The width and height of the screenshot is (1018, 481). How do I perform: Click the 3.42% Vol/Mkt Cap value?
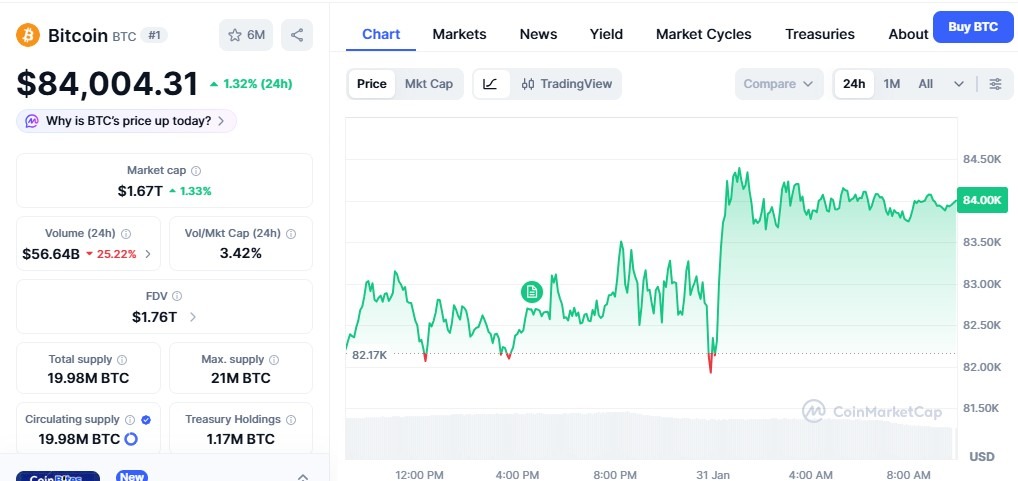click(x=241, y=253)
